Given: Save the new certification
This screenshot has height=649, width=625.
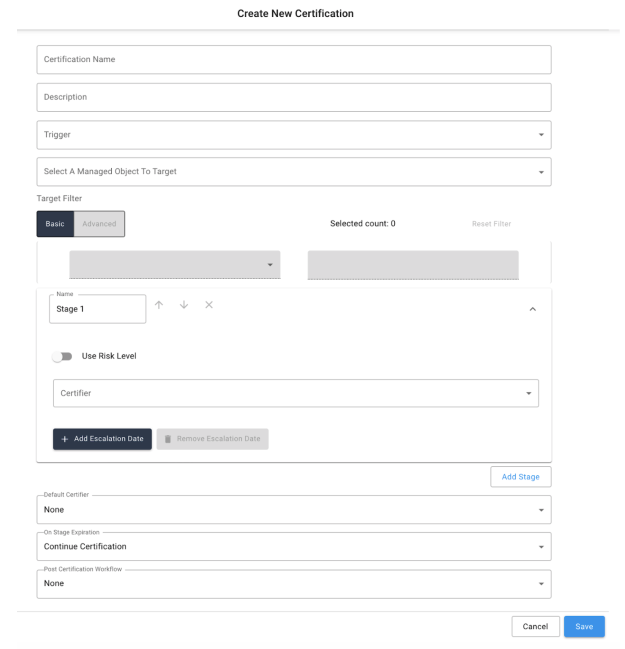Looking at the screenshot, I should pos(584,627).
